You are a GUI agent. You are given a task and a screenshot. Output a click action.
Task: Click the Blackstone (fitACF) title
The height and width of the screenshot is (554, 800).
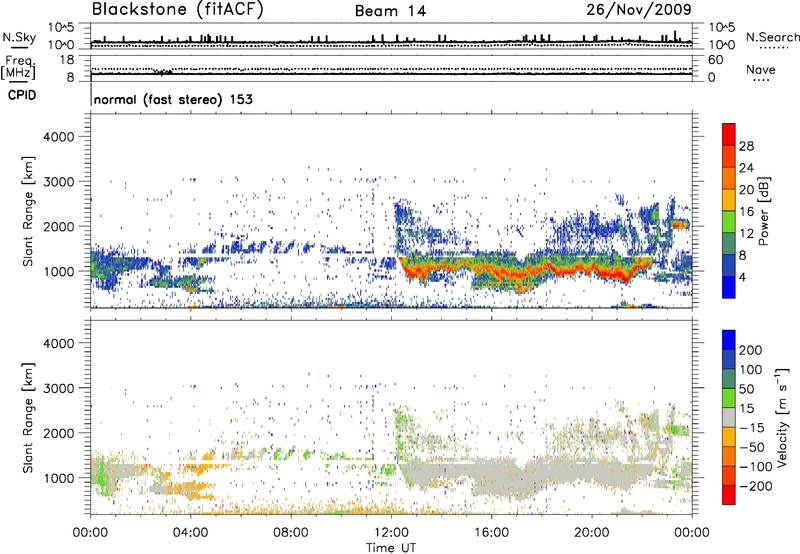tap(177, 9)
